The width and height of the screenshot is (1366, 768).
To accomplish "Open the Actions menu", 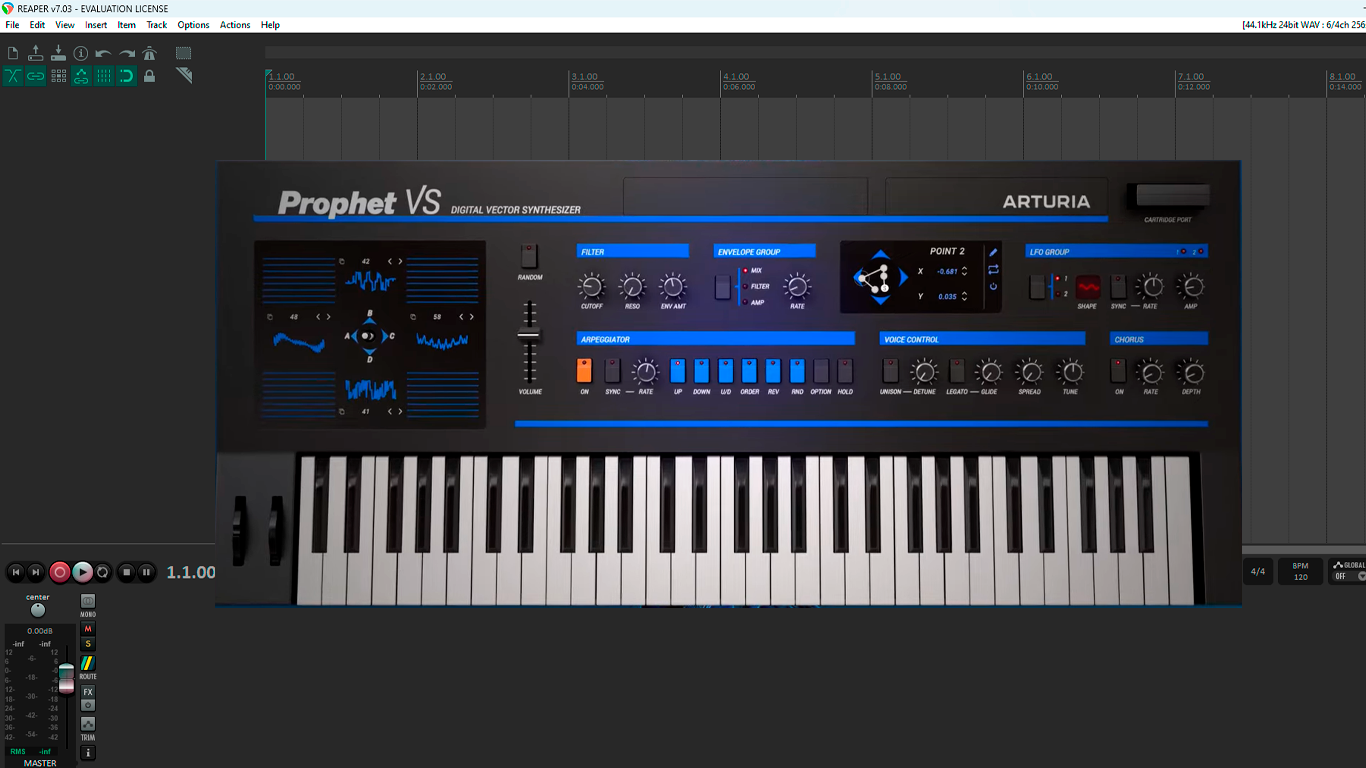I will pos(235,25).
